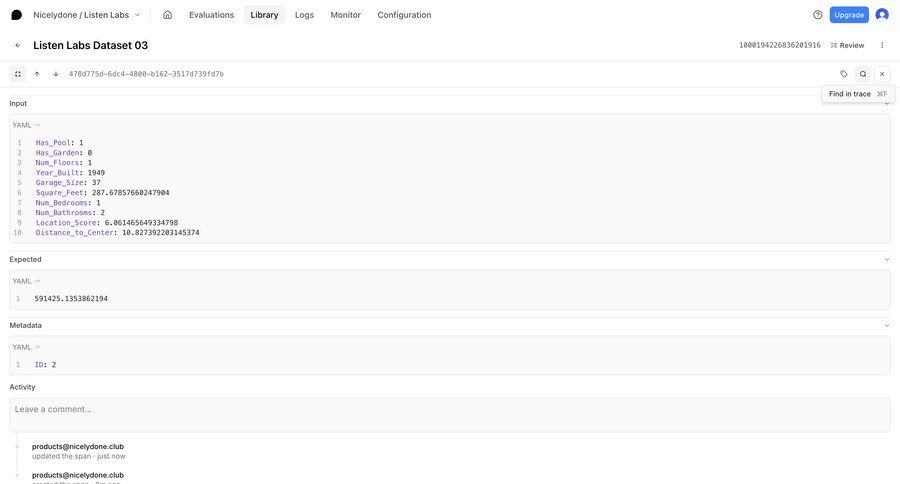Click the dataset ID 1000194226836201916
Image resolution: width=900 pixels, height=484 pixels.
(779, 45)
